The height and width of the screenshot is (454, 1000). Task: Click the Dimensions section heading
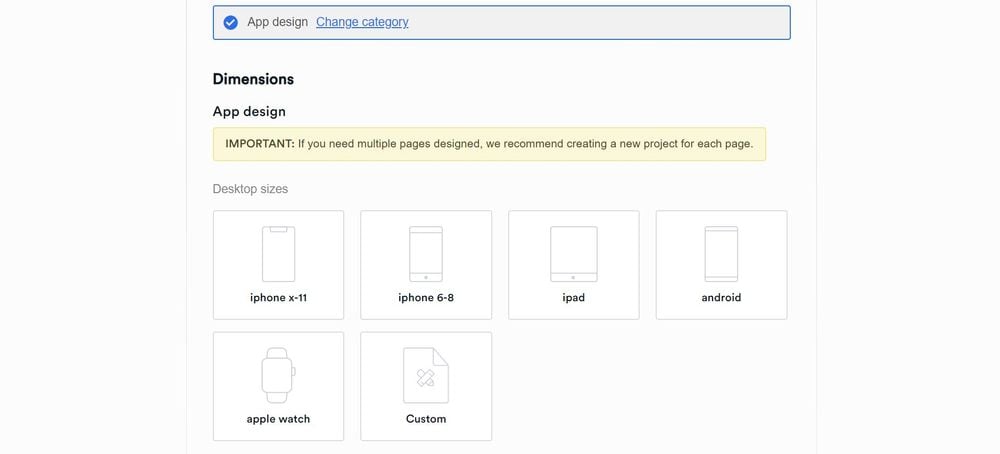coord(253,79)
